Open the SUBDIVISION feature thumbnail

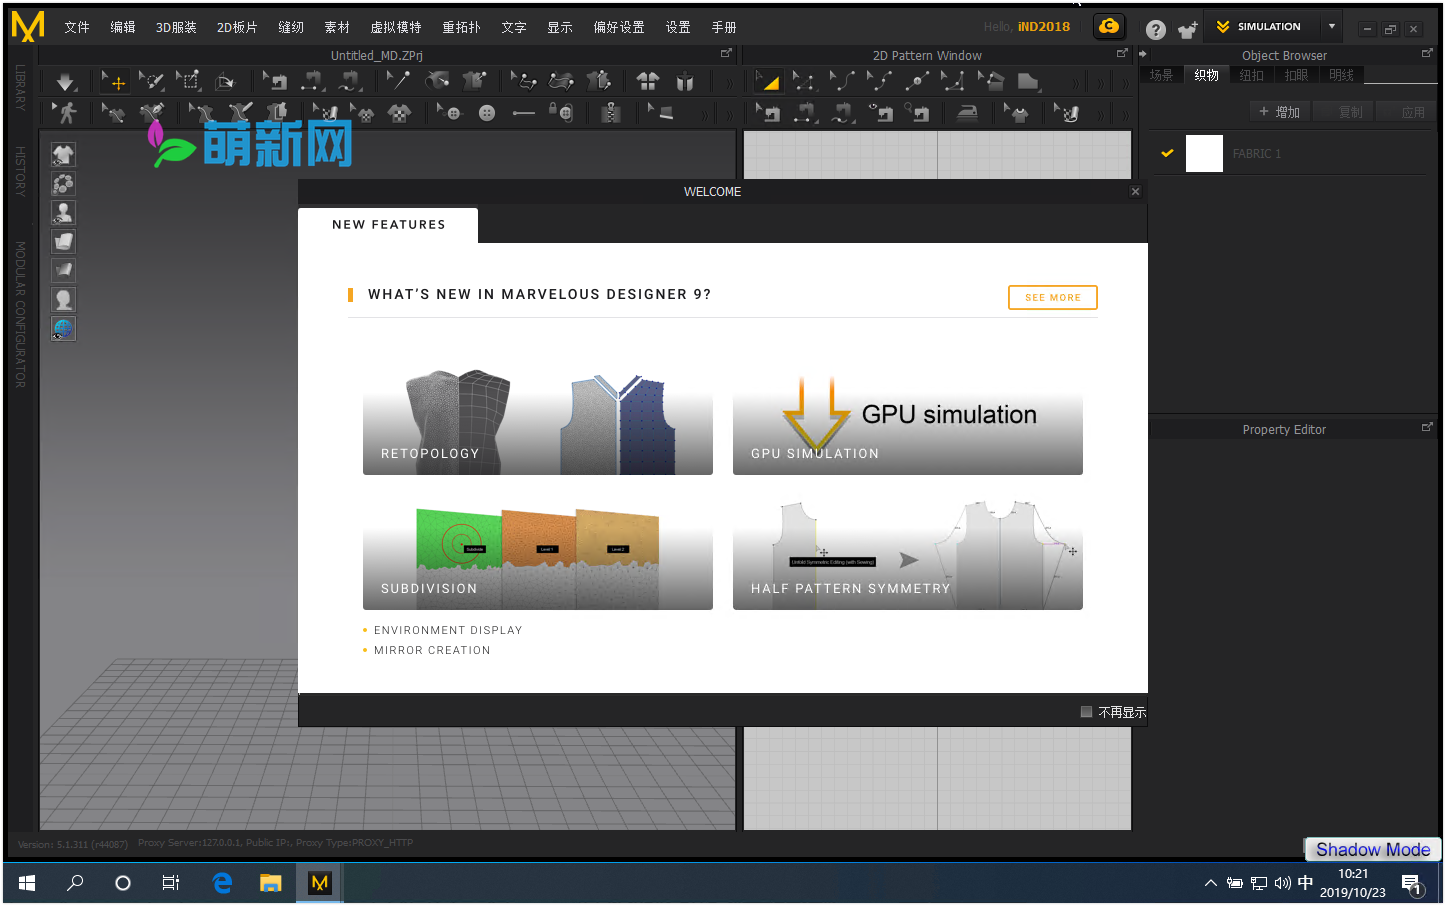tap(537, 558)
